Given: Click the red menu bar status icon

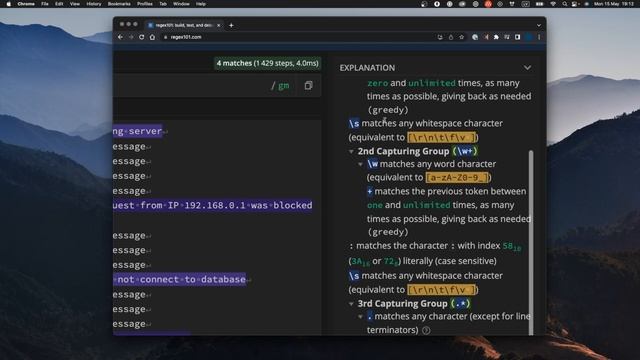Looking at the screenshot, I should point(488,4).
